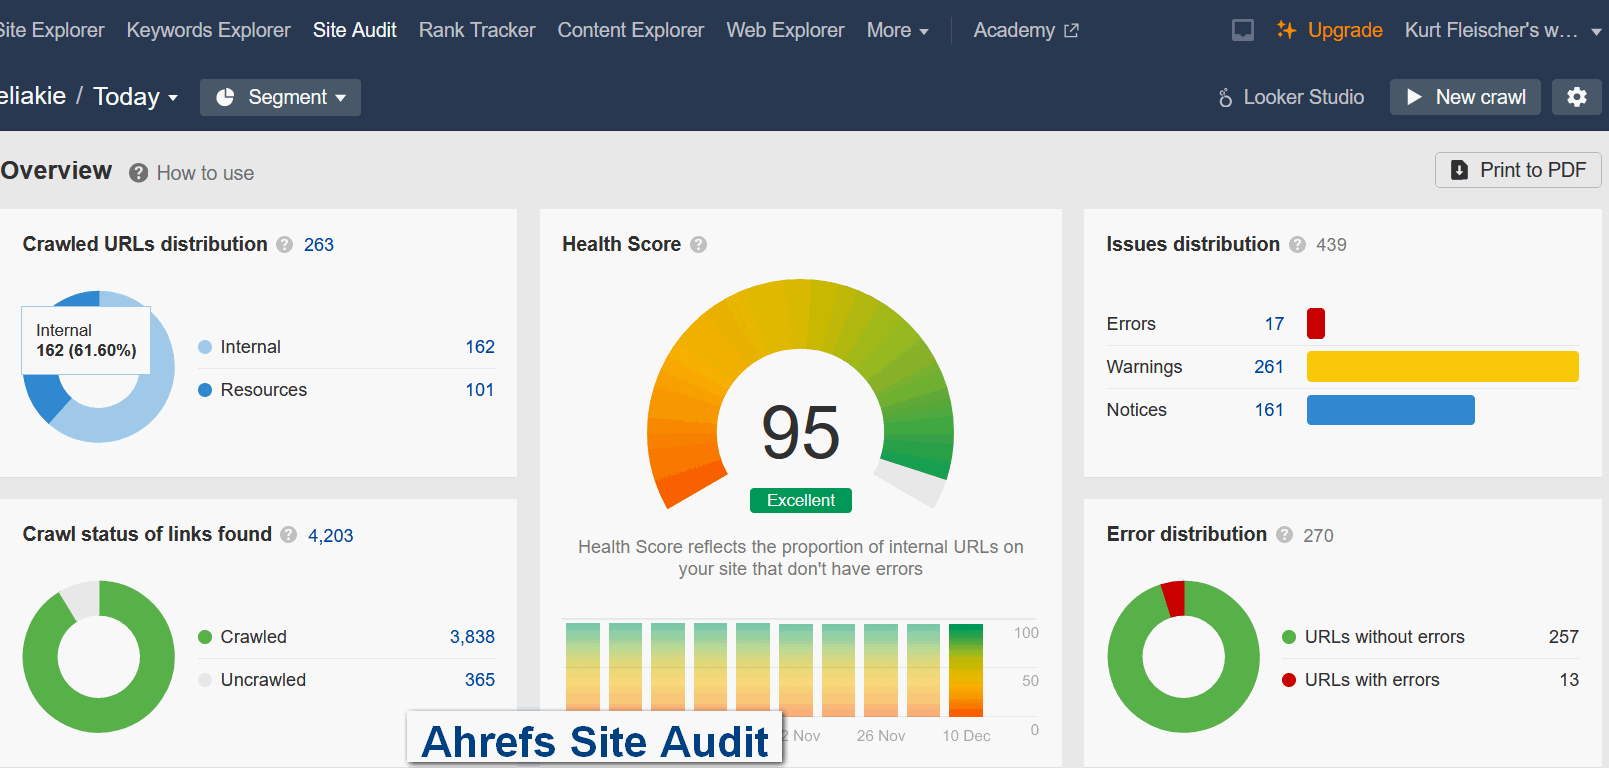Click the red Errors bar

tap(1316, 324)
